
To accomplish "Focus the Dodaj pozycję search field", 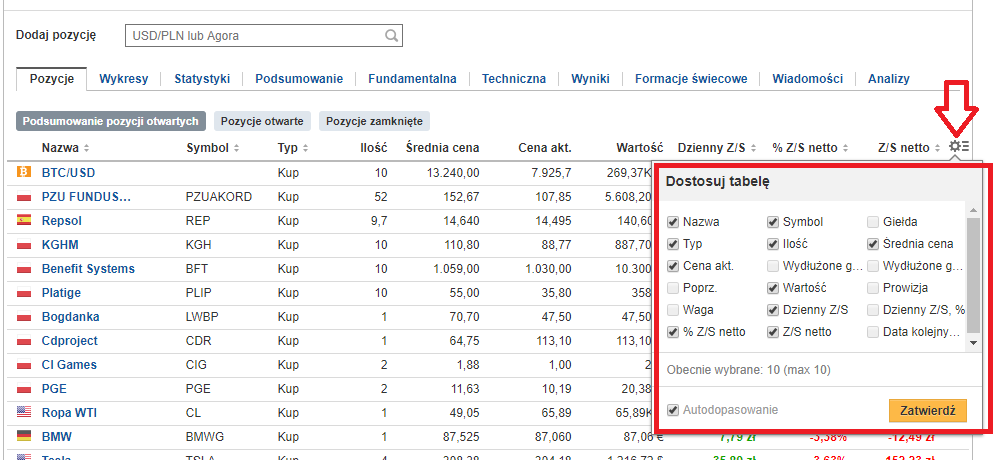I will 264,36.
